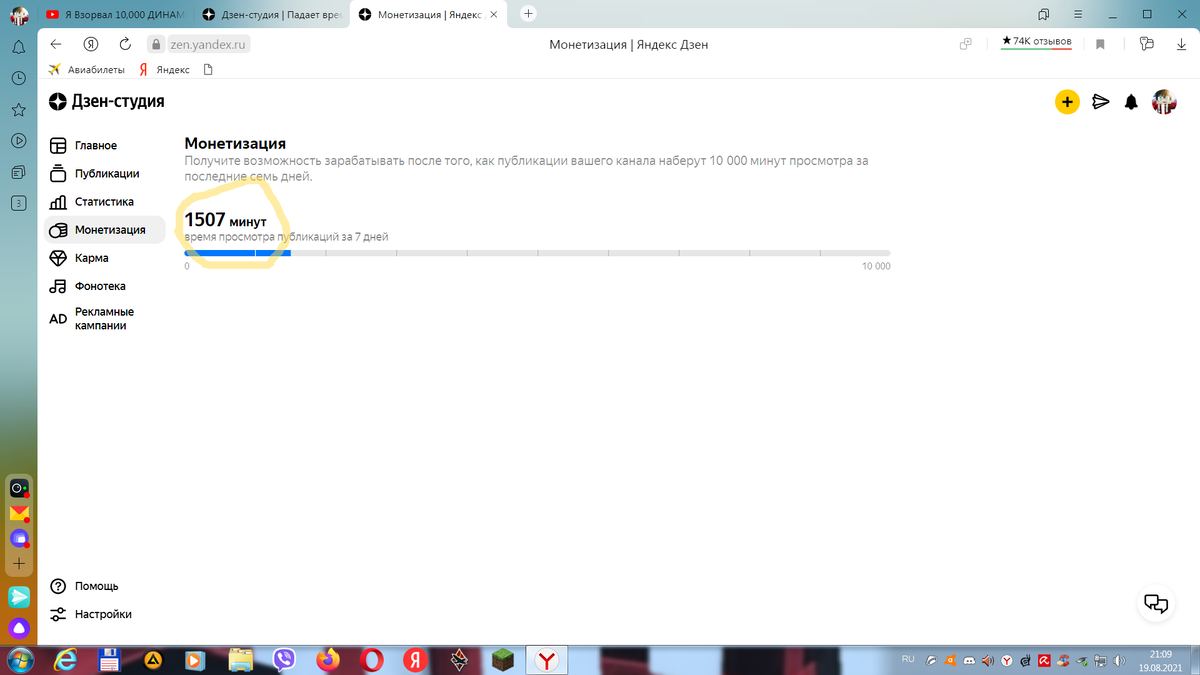
Task: Open Internet Explorer from taskbar
Action: (67, 660)
